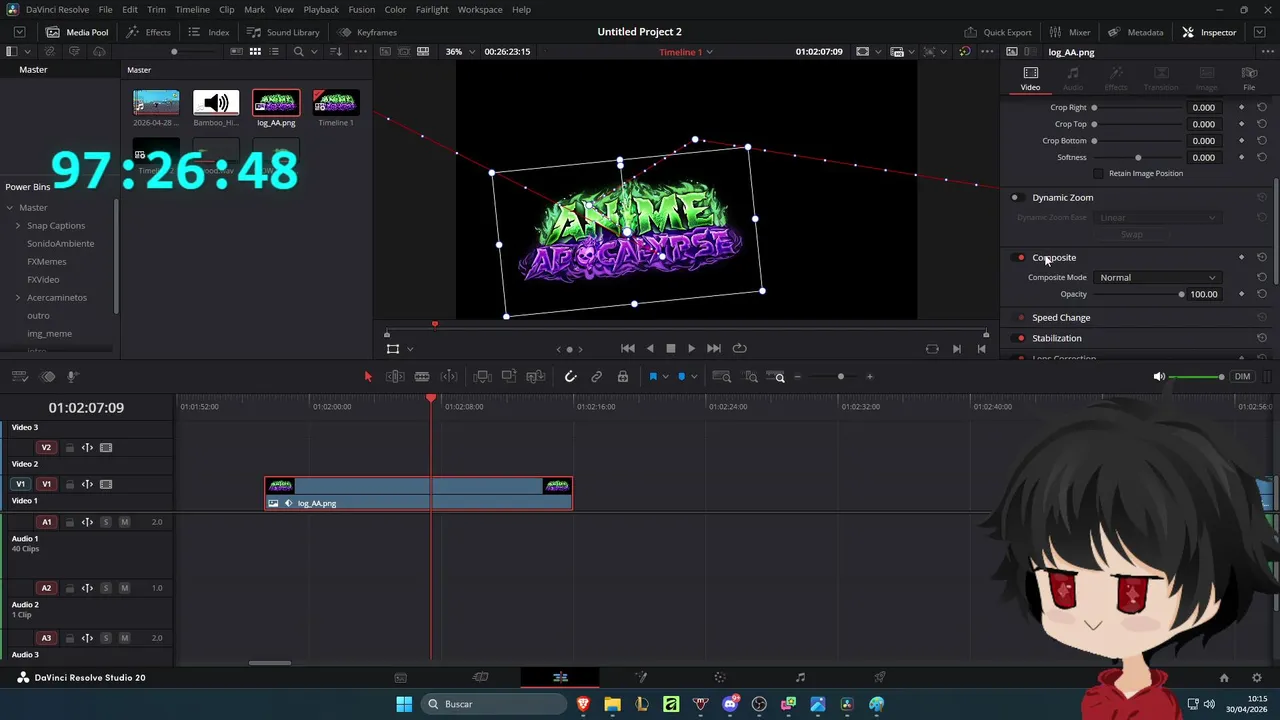Mute audio track A1
The height and width of the screenshot is (720, 1280).
coord(124,522)
